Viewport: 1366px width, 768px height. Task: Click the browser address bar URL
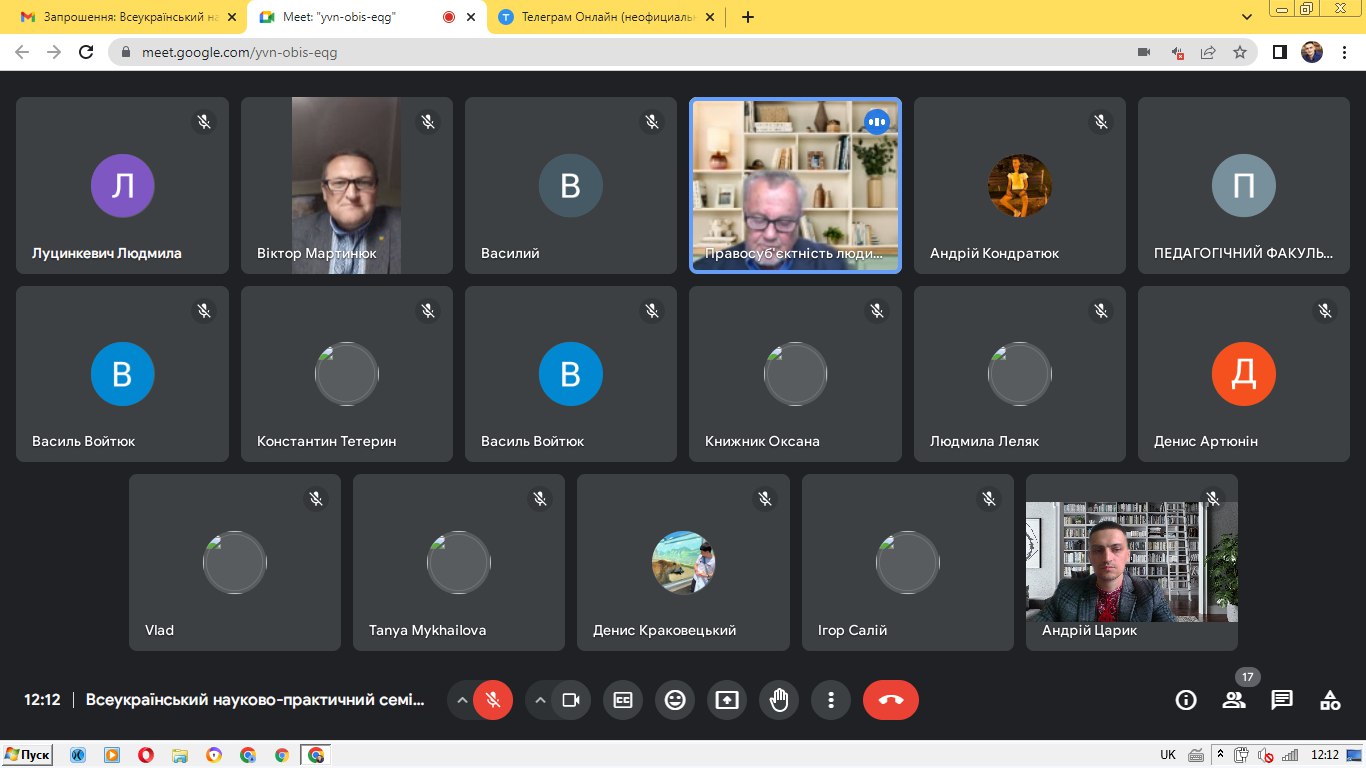(x=240, y=52)
